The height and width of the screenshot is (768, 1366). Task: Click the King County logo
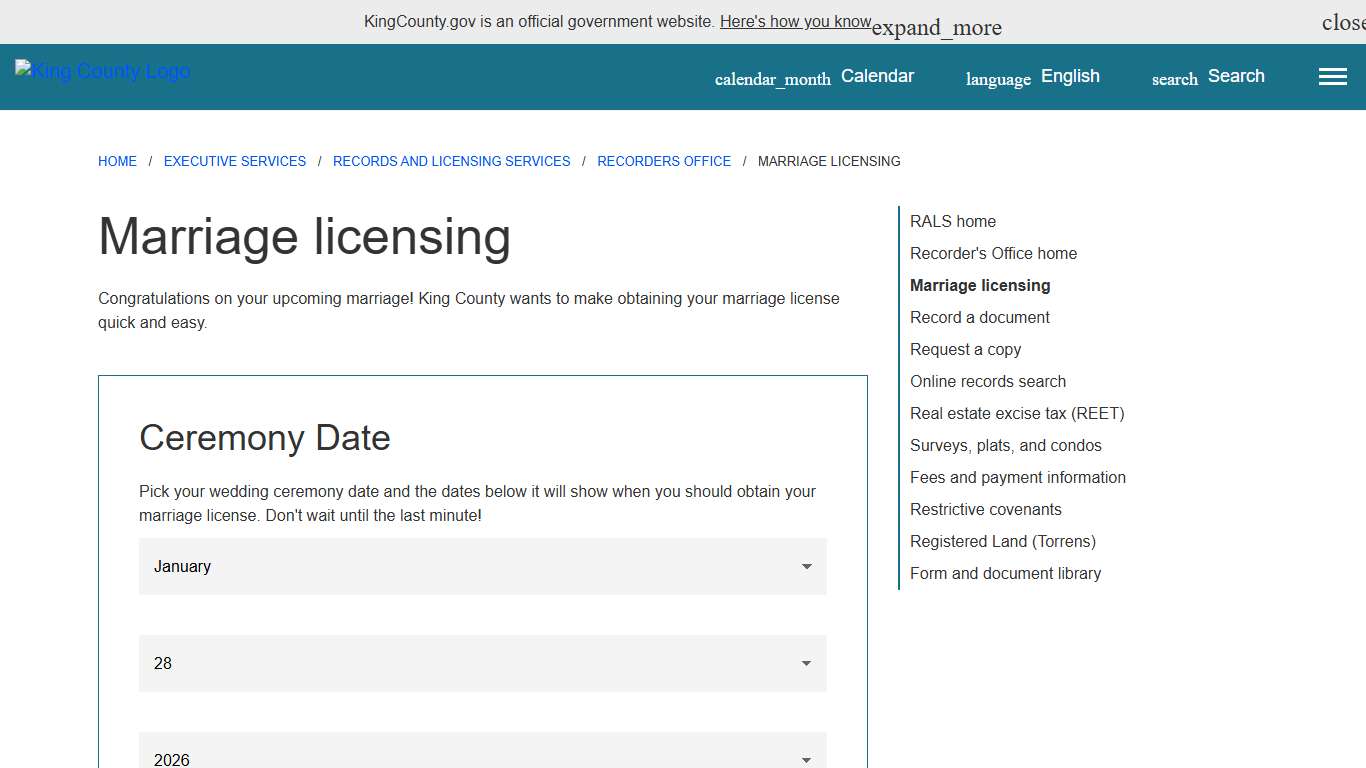pos(101,70)
